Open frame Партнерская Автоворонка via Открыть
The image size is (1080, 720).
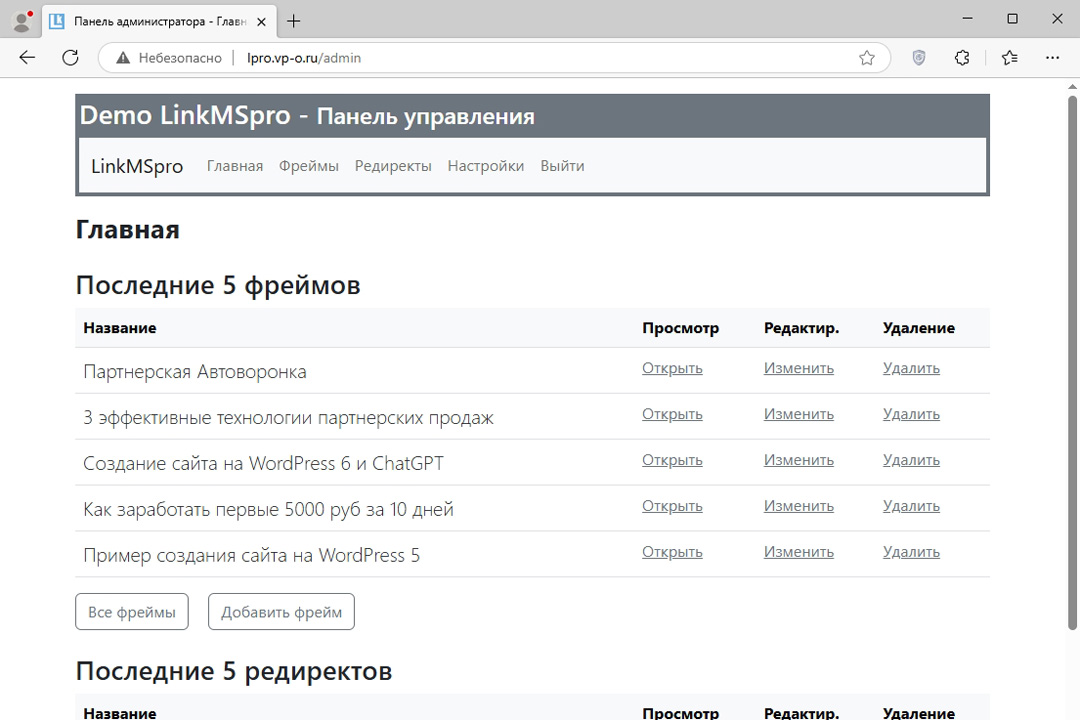(x=672, y=368)
